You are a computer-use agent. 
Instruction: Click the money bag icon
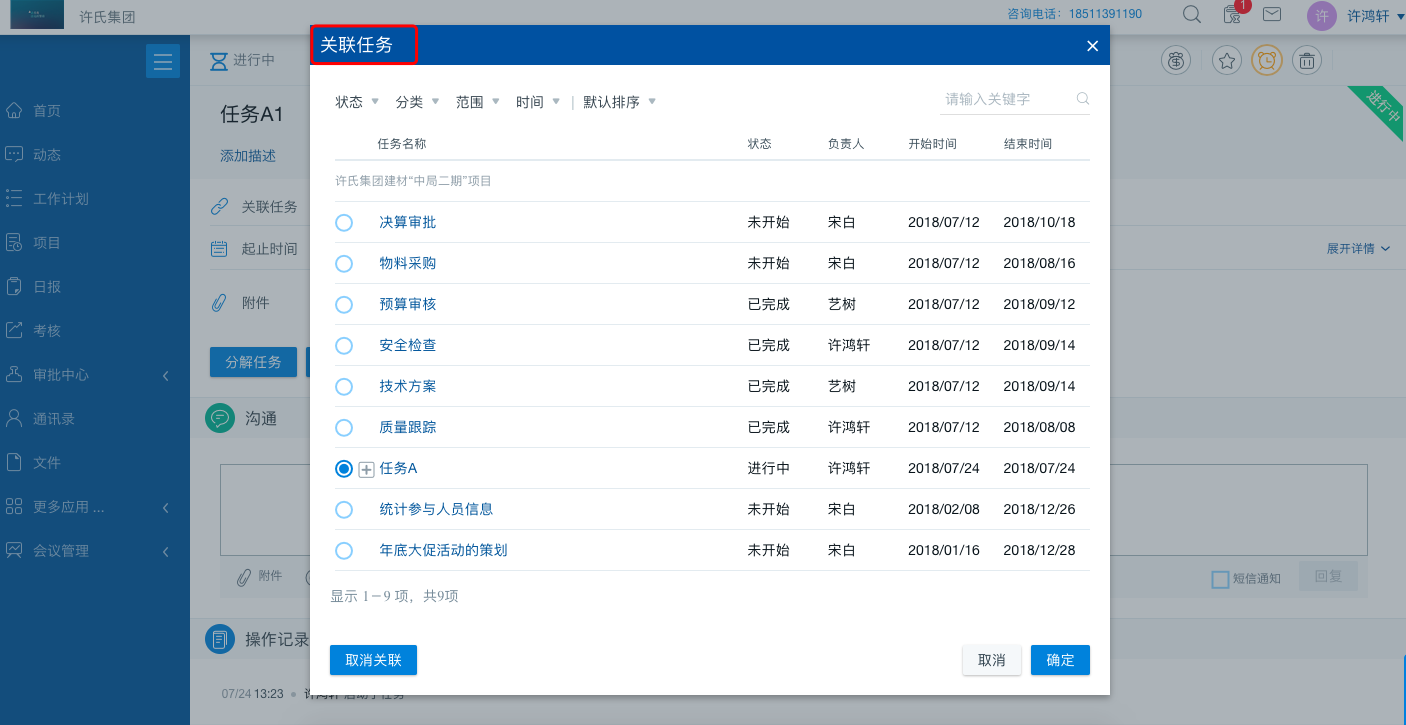(1176, 61)
